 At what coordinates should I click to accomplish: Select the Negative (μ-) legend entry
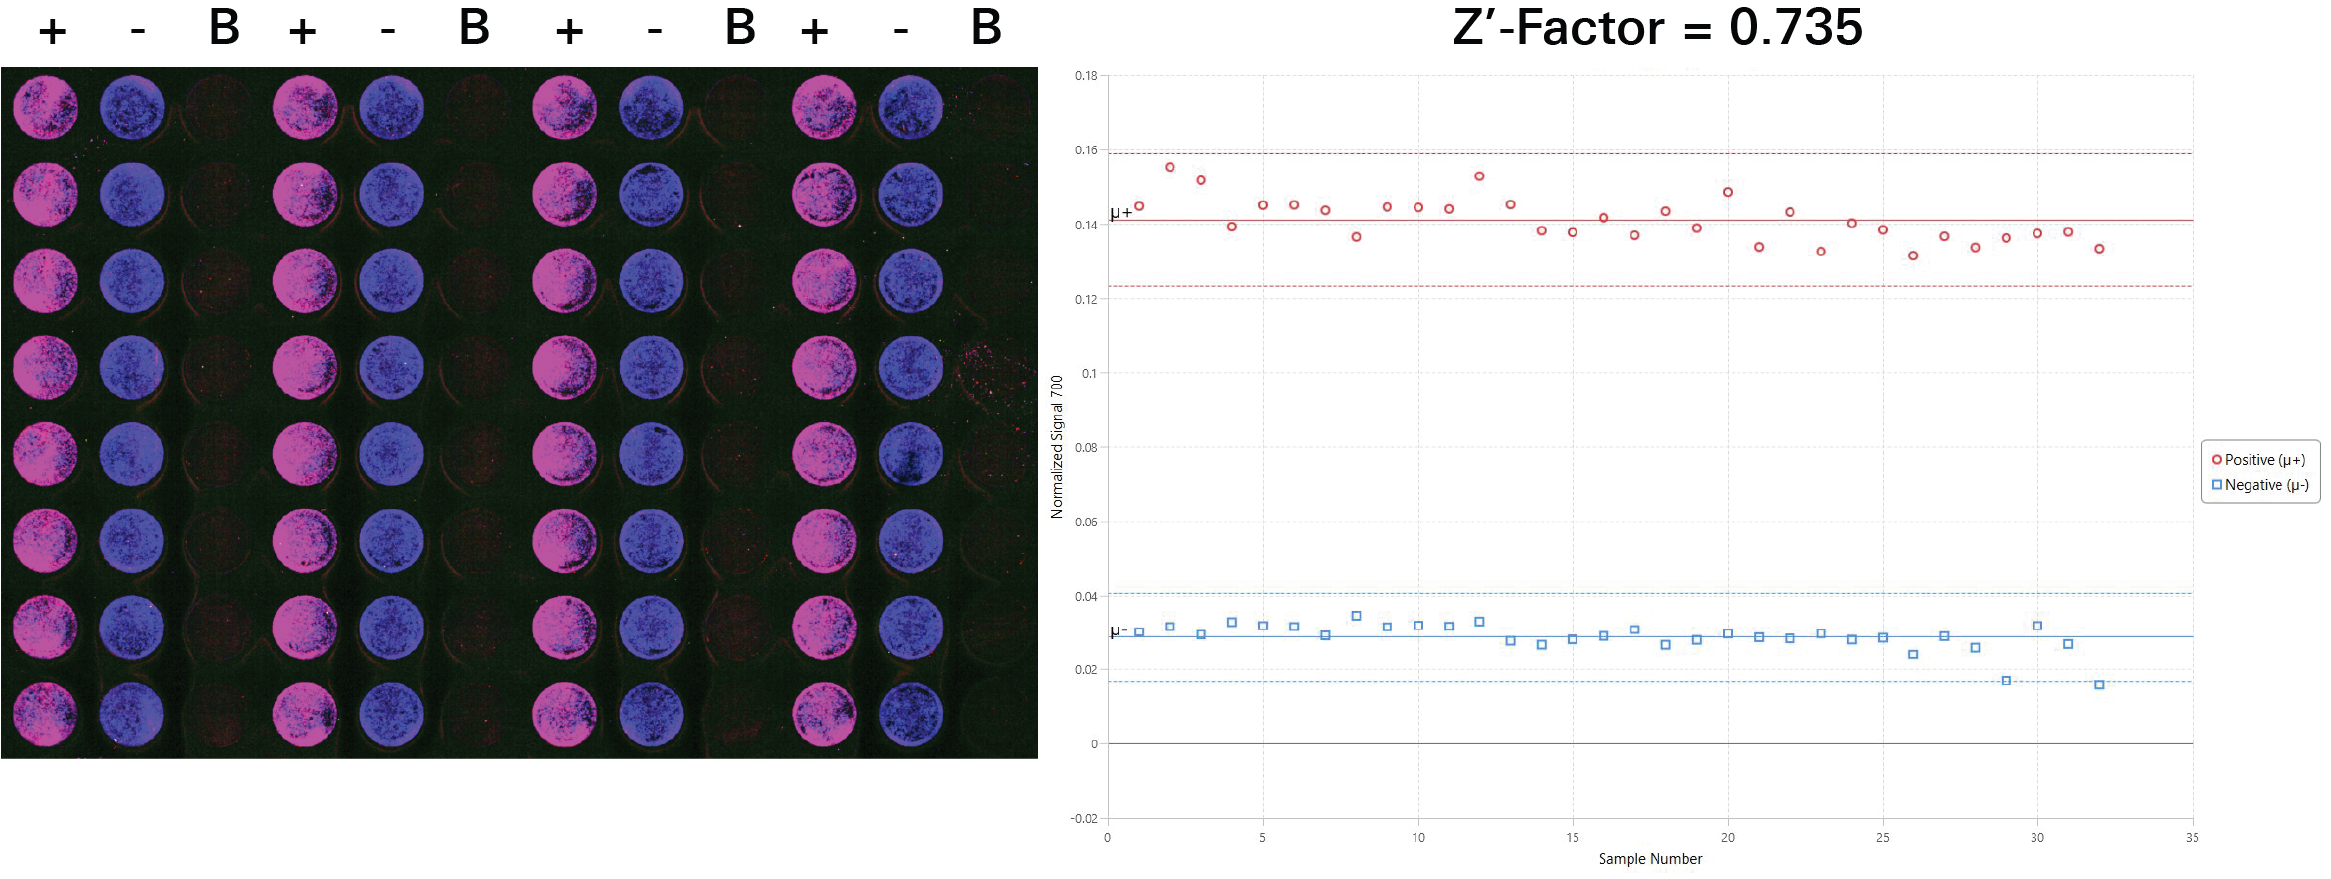2260,485
